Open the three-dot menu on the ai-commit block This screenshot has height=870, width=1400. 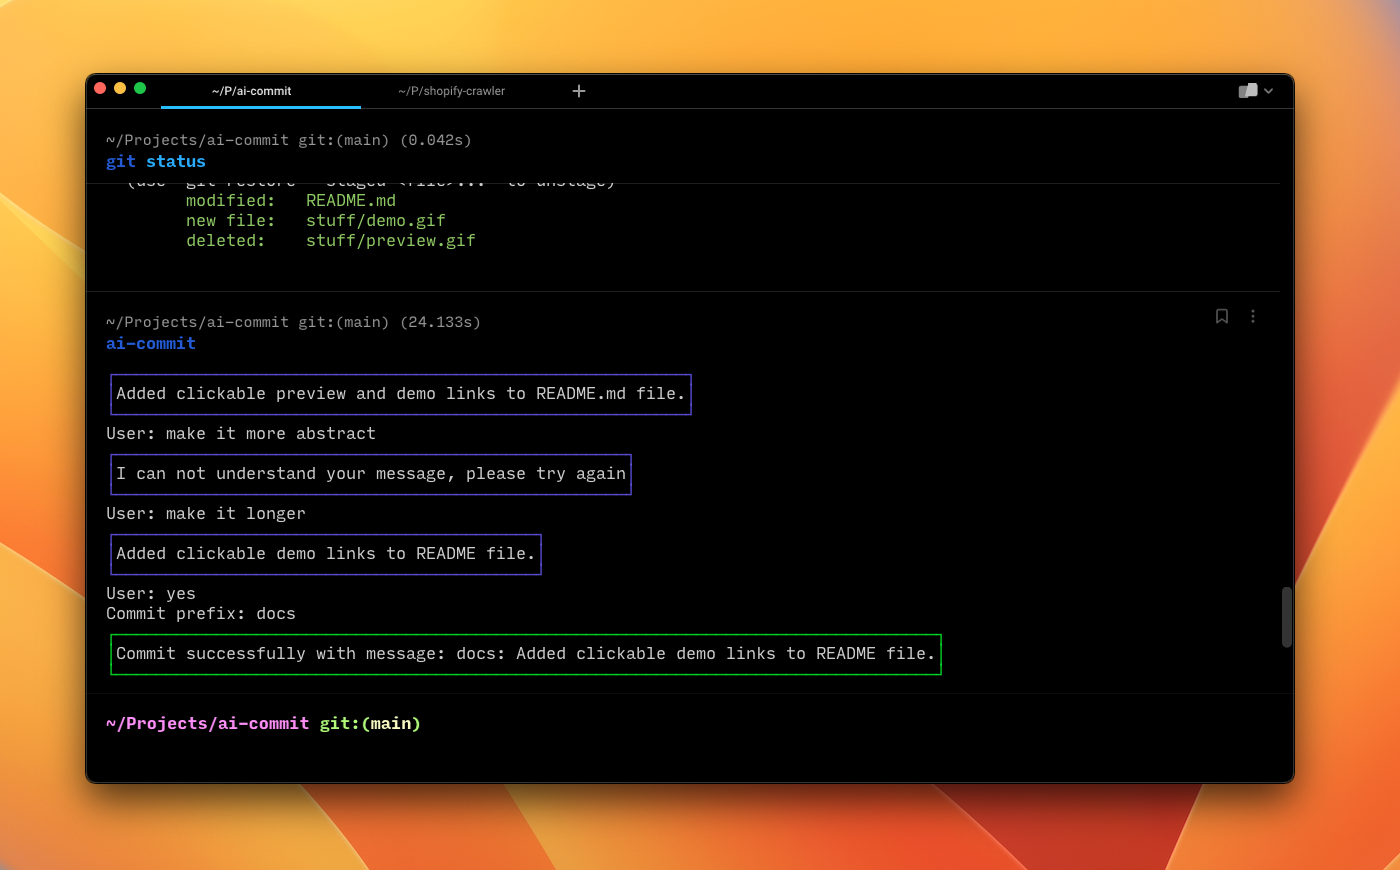(1253, 316)
